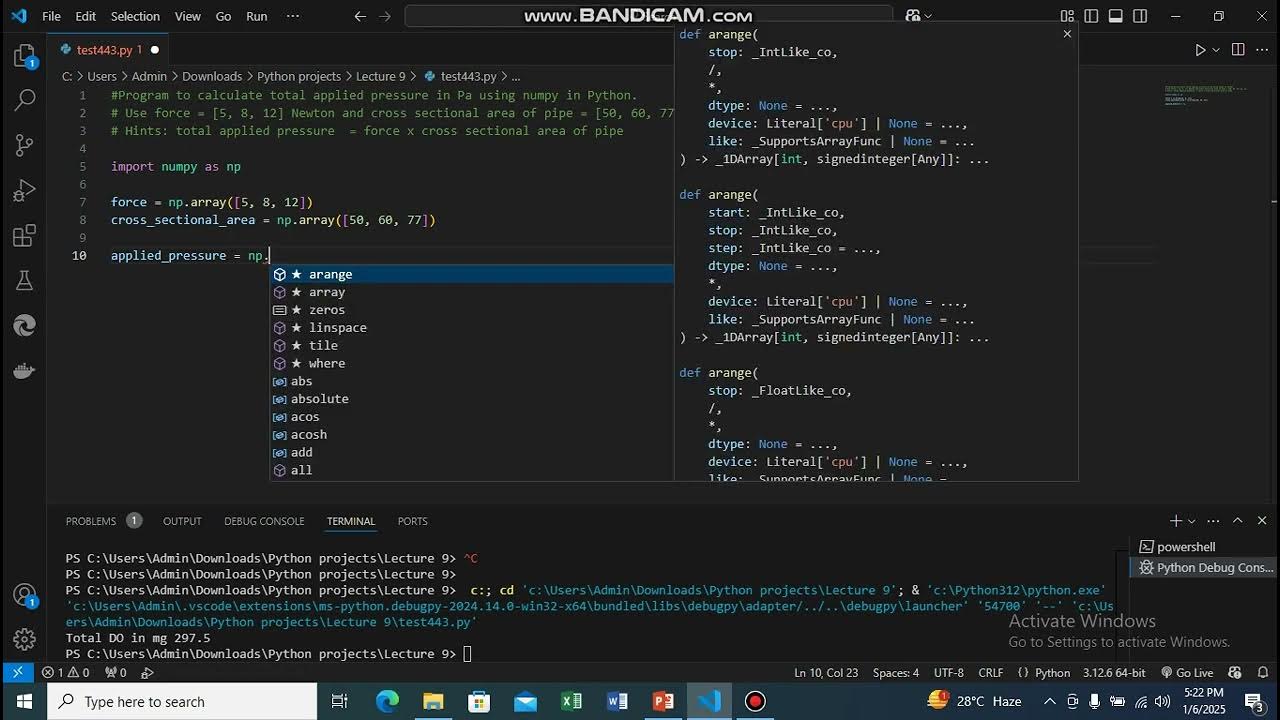Image resolution: width=1280 pixels, height=720 pixels.
Task: Choose the arange autocomplete suggestion
Action: [472, 274]
